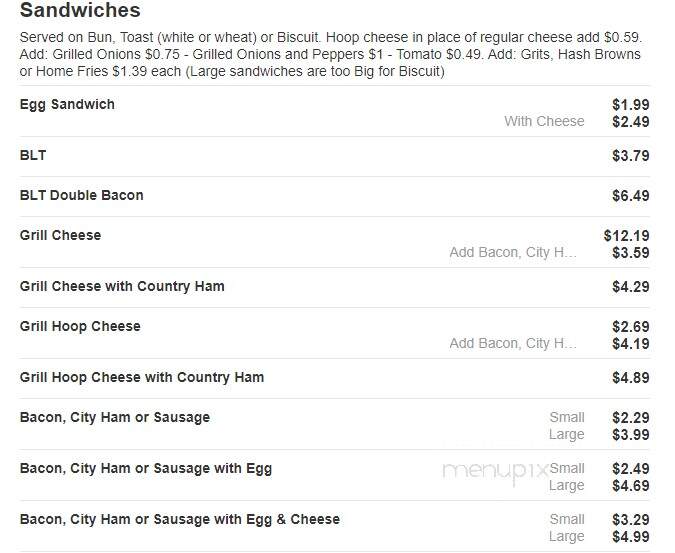Select the BLT menu item
This screenshot has width=675, height=553.
pyautogui.click(x=33, y=155)
